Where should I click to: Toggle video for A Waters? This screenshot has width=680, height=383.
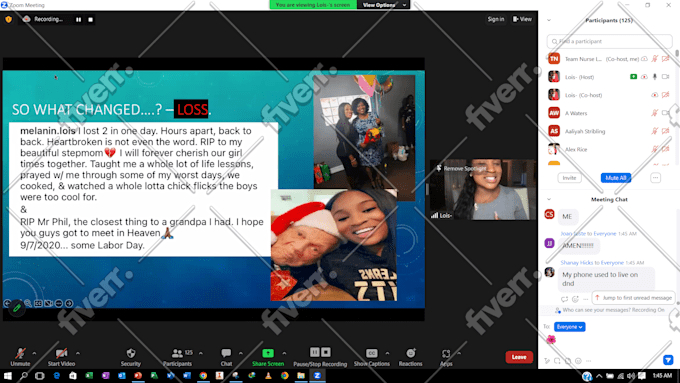(x=665, y=113)
